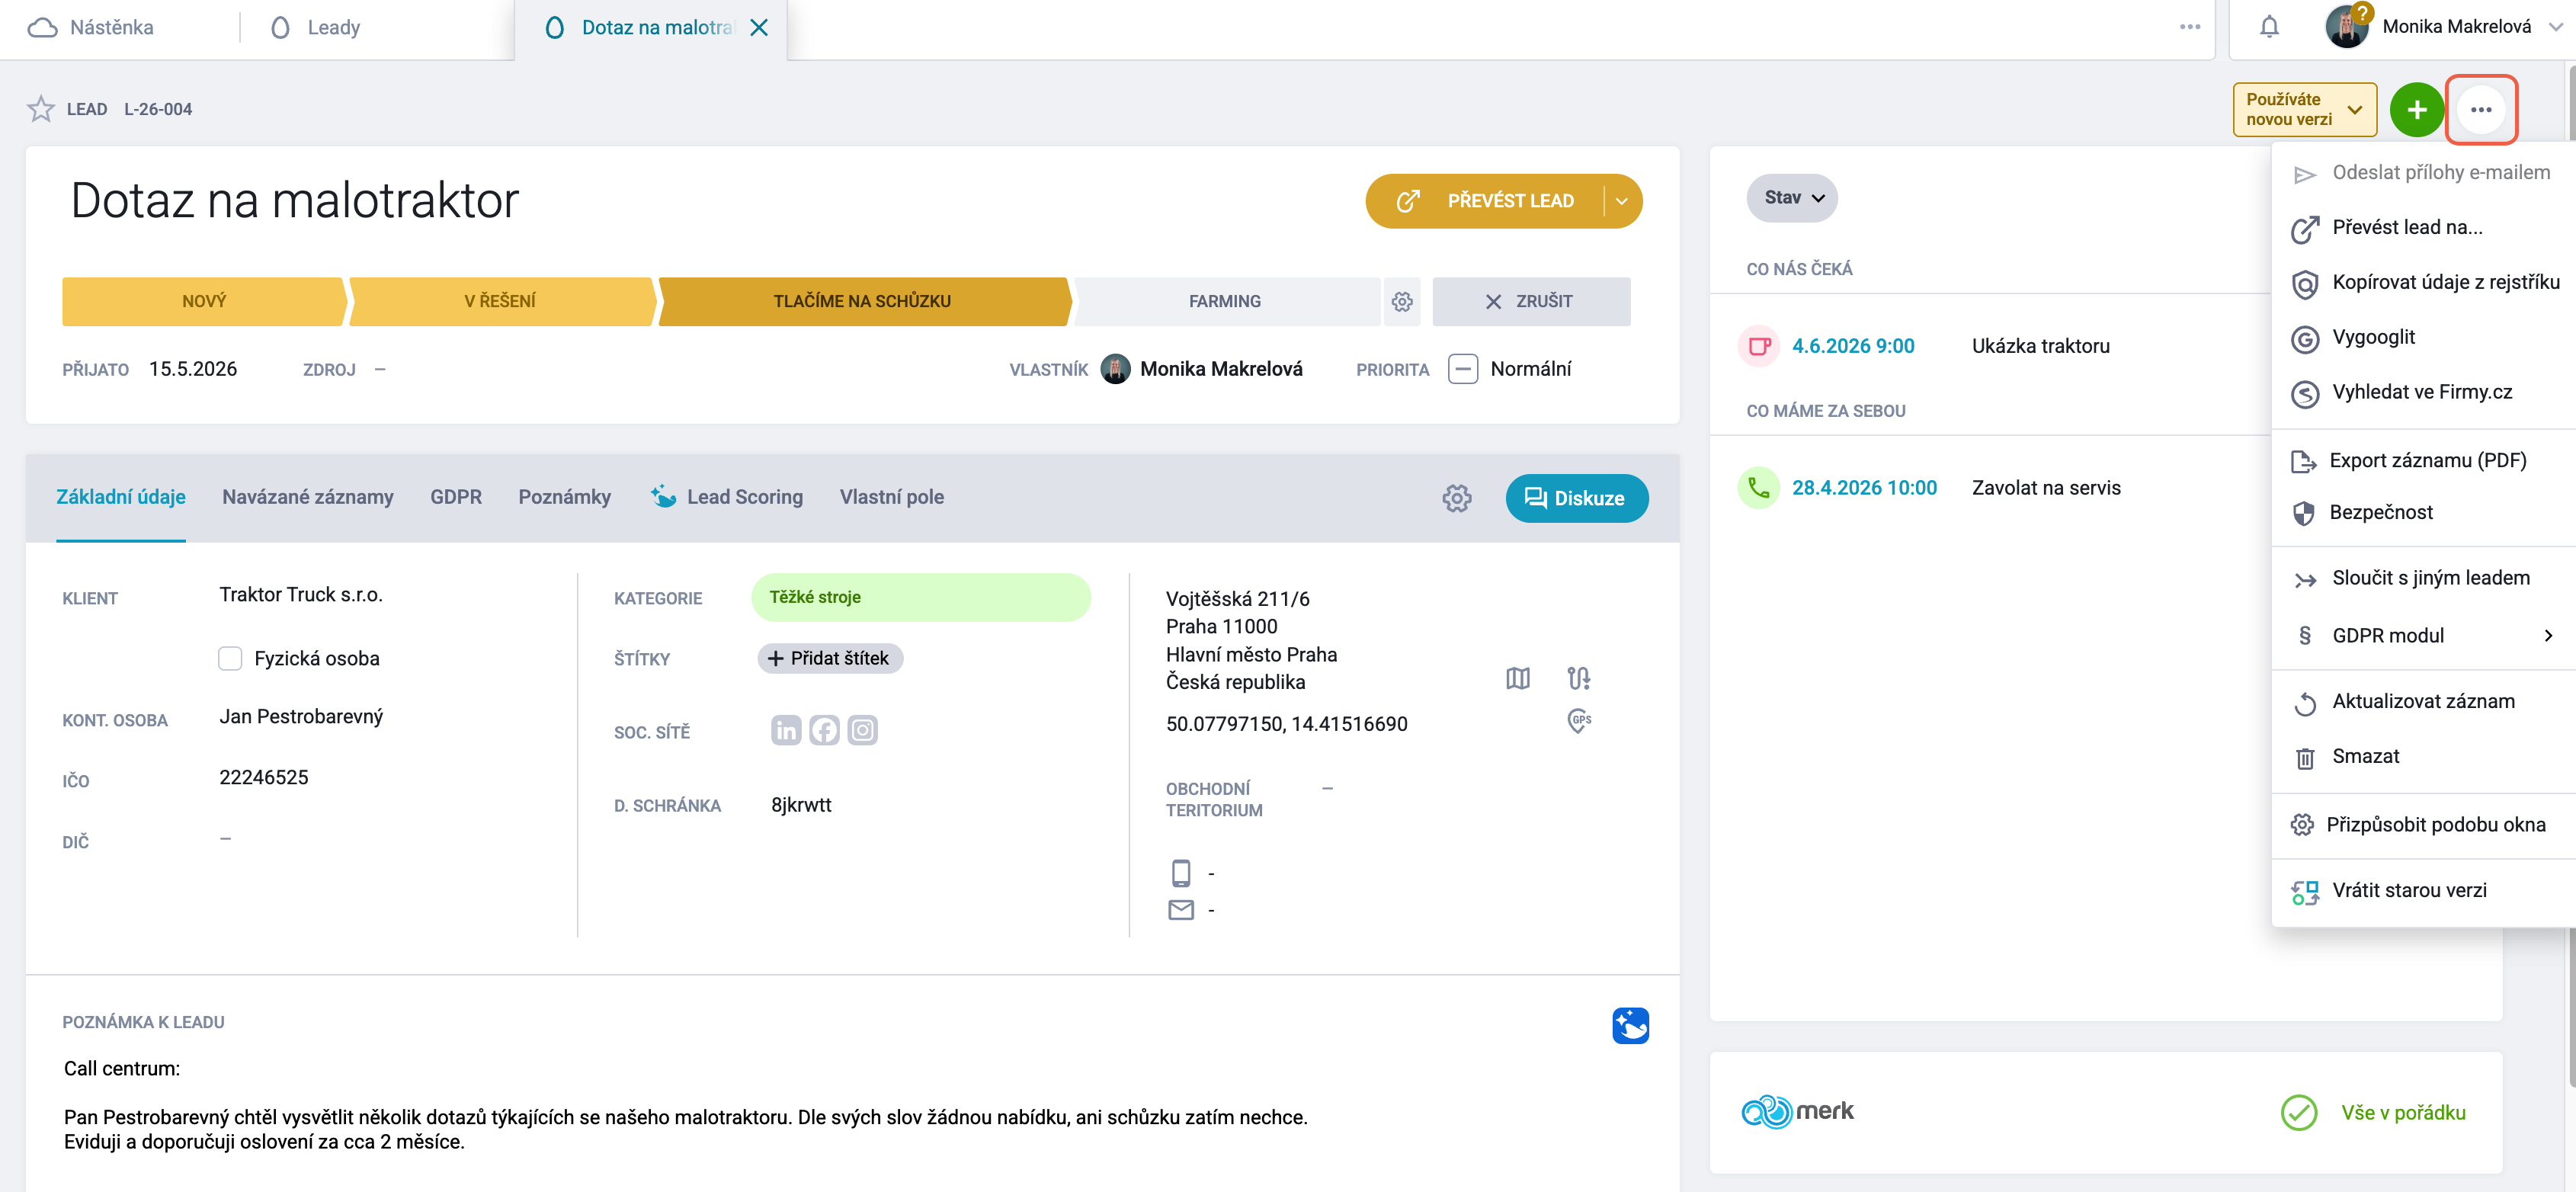The image size is (2576, 1192).
Task: Open the Kategorie Těžké stroje field
Action: coord(920,597)
